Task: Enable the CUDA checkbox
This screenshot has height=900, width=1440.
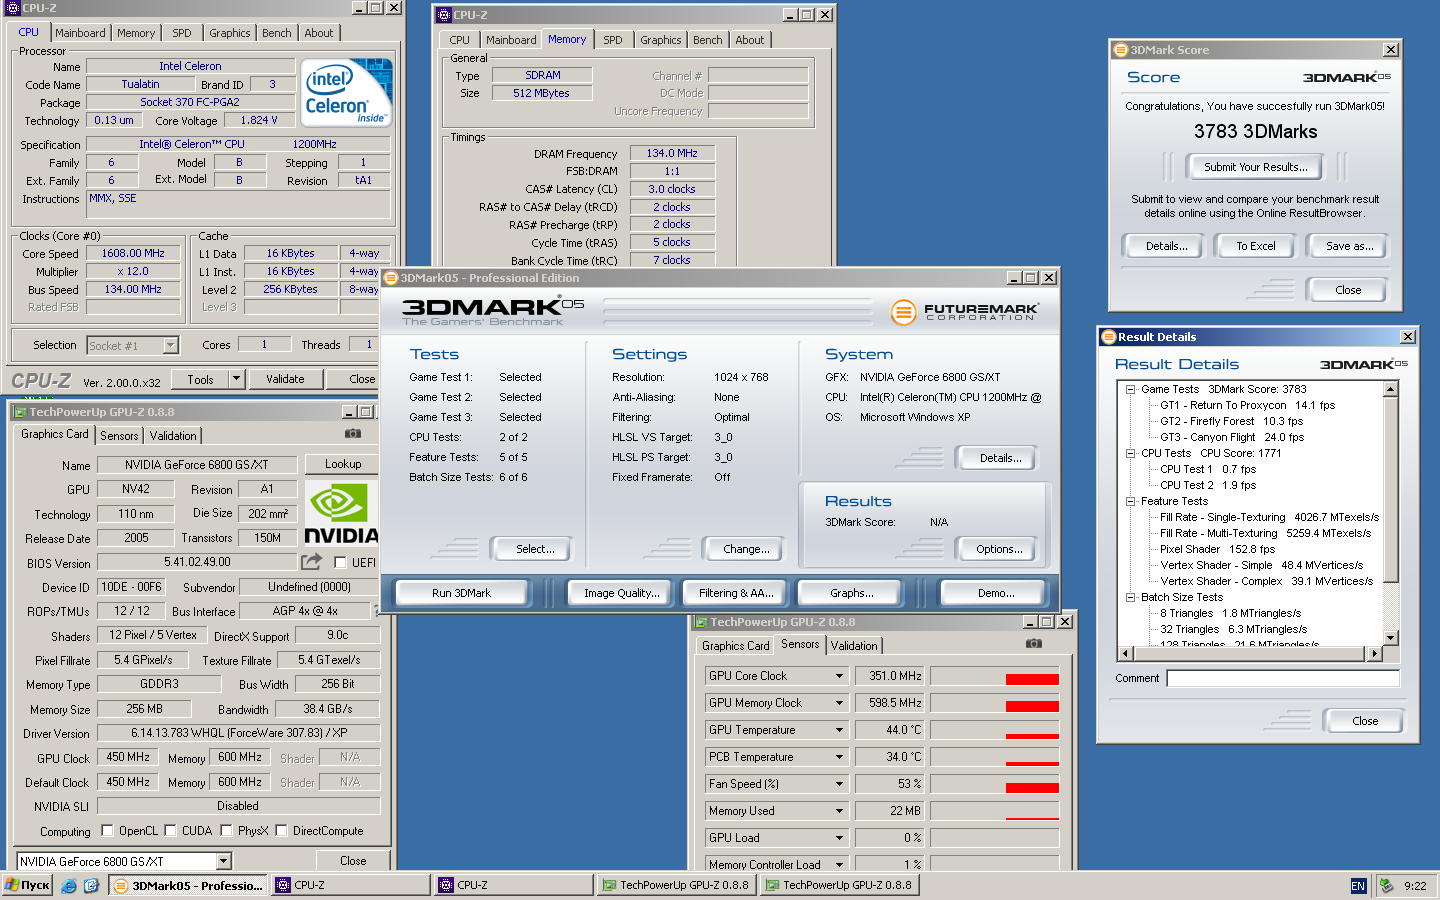Action: point(171,831)
